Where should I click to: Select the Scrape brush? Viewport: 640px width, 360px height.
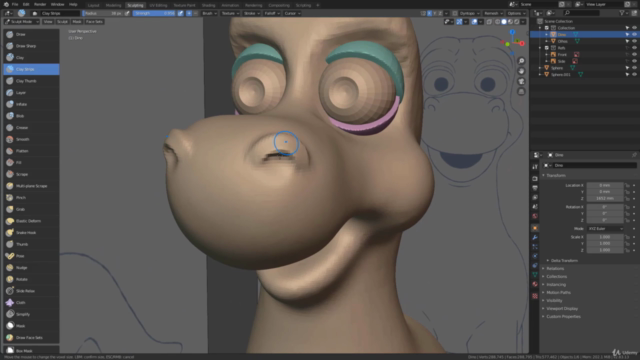click(x=31, y=174)
